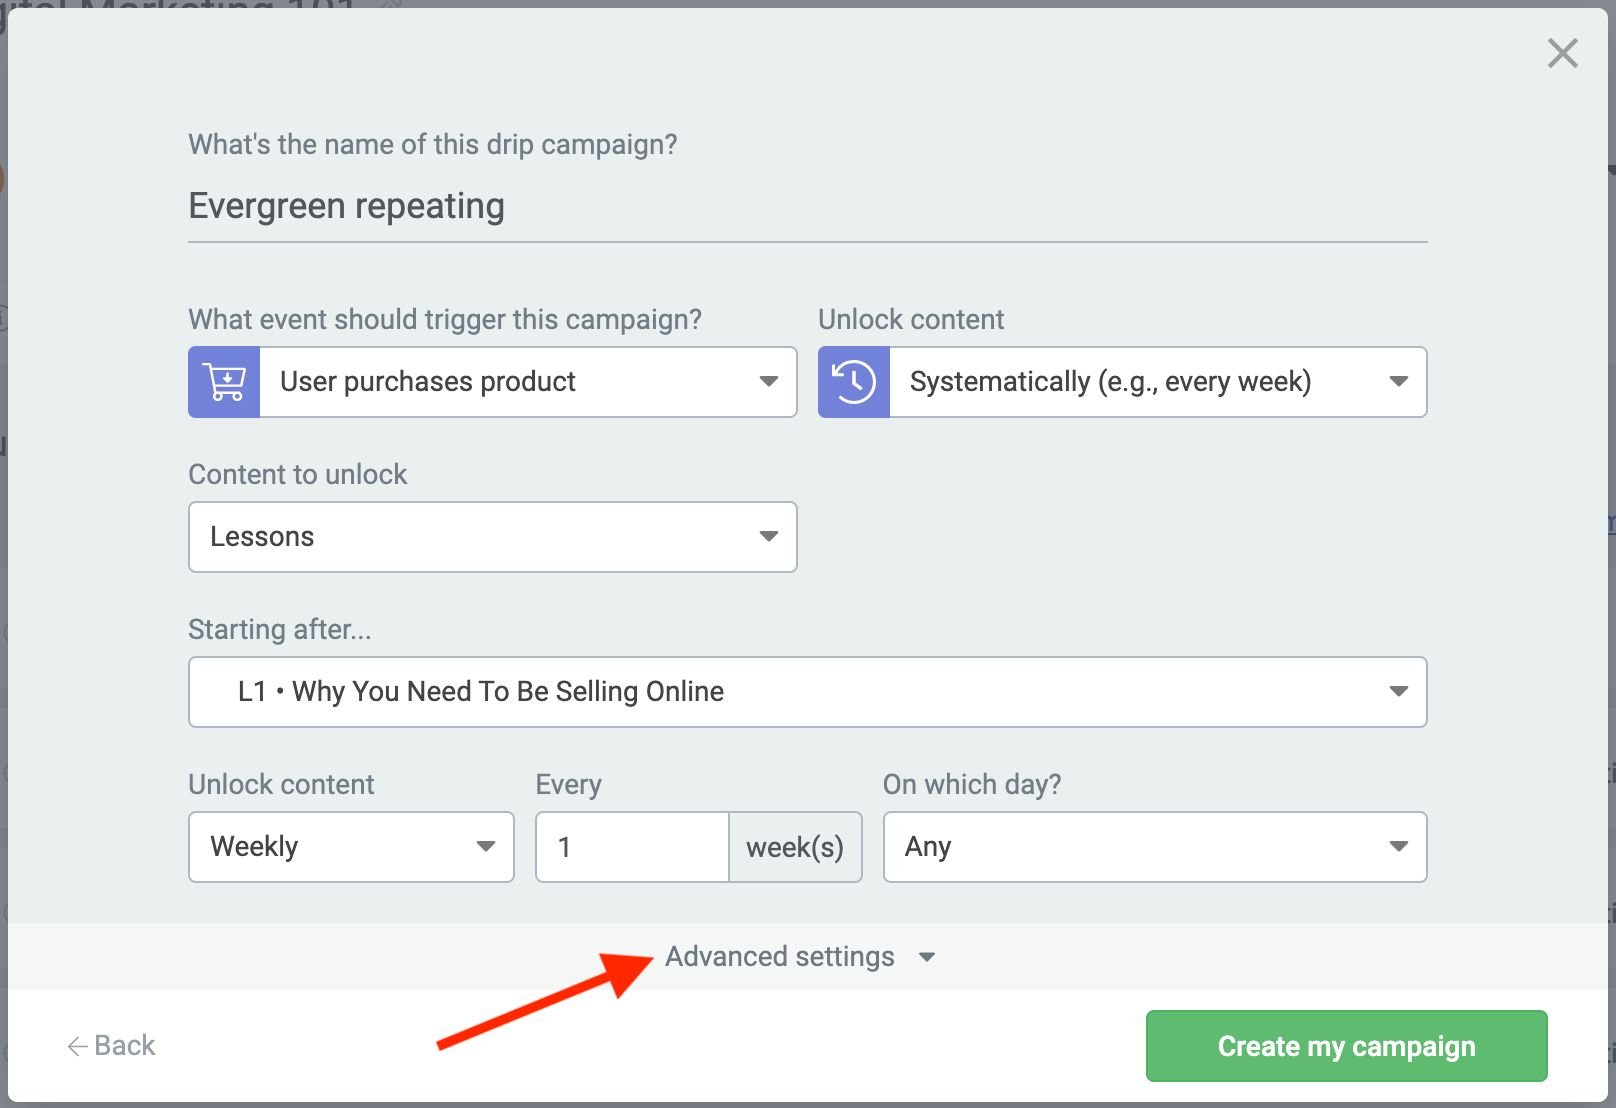1616x1108 pixels.
Task: Expand the Advanced settings section
Action: 780,957
